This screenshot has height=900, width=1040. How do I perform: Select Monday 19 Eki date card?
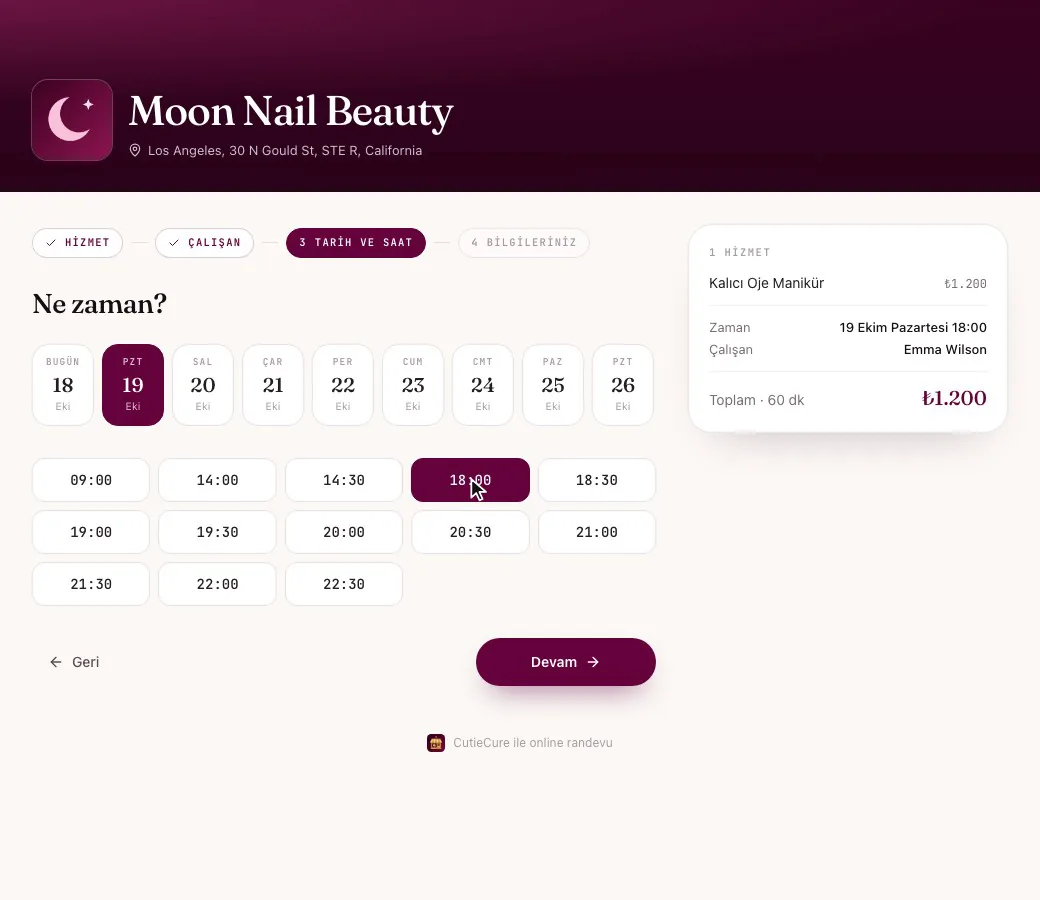click(133, 385)
